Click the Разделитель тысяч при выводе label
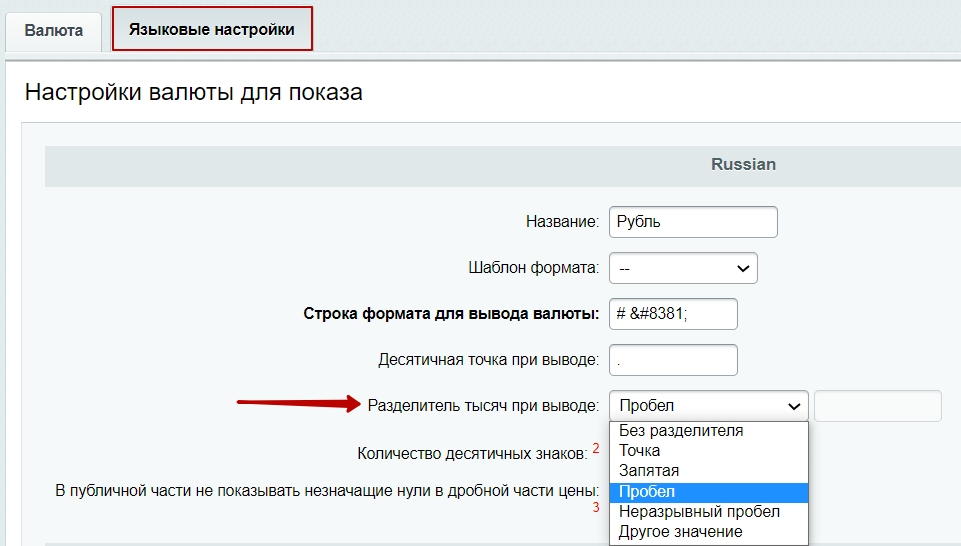The width and height of the screenshot is (961, 546). point(483,406)
